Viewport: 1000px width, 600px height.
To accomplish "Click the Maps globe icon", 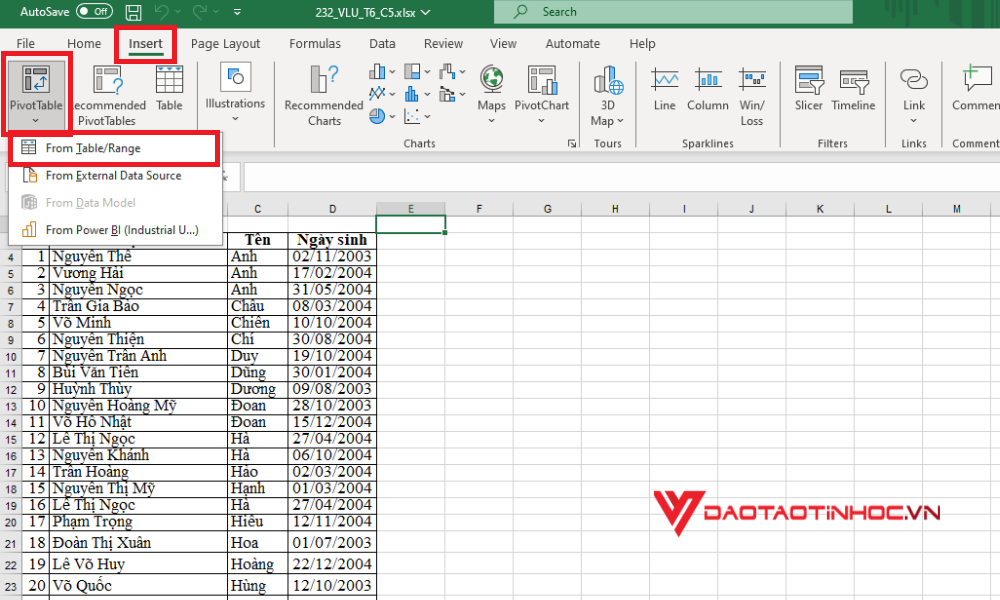I will (x=492, y=79).
